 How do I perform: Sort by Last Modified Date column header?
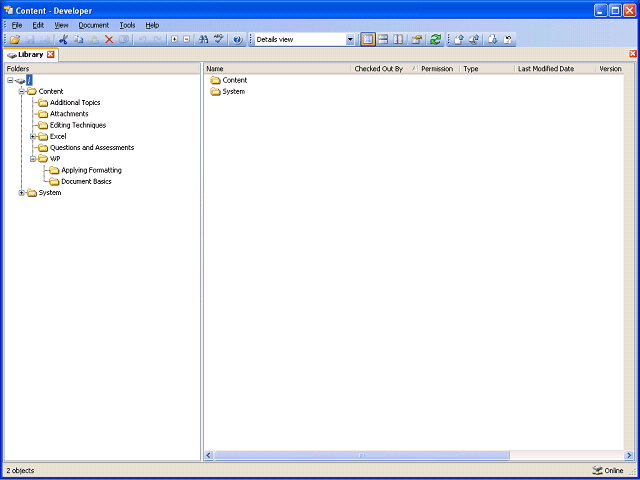[555, 69]
